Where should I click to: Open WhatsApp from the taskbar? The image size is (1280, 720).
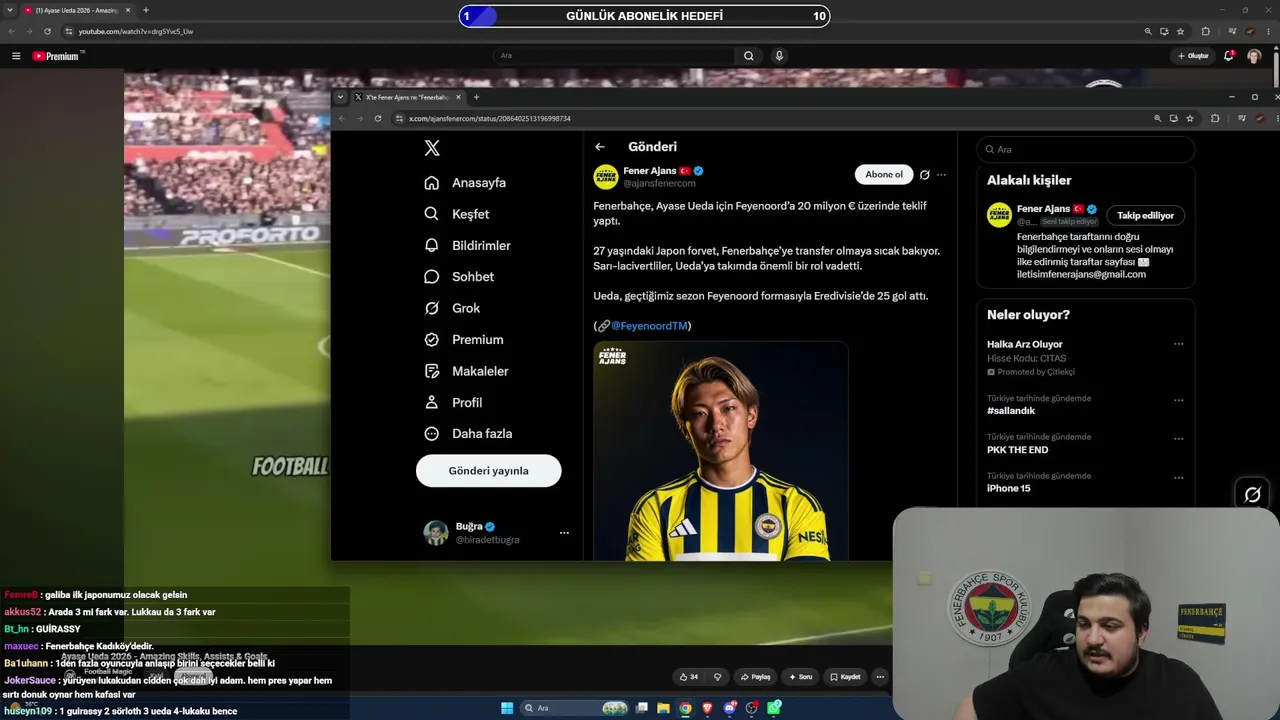(774, 708)
